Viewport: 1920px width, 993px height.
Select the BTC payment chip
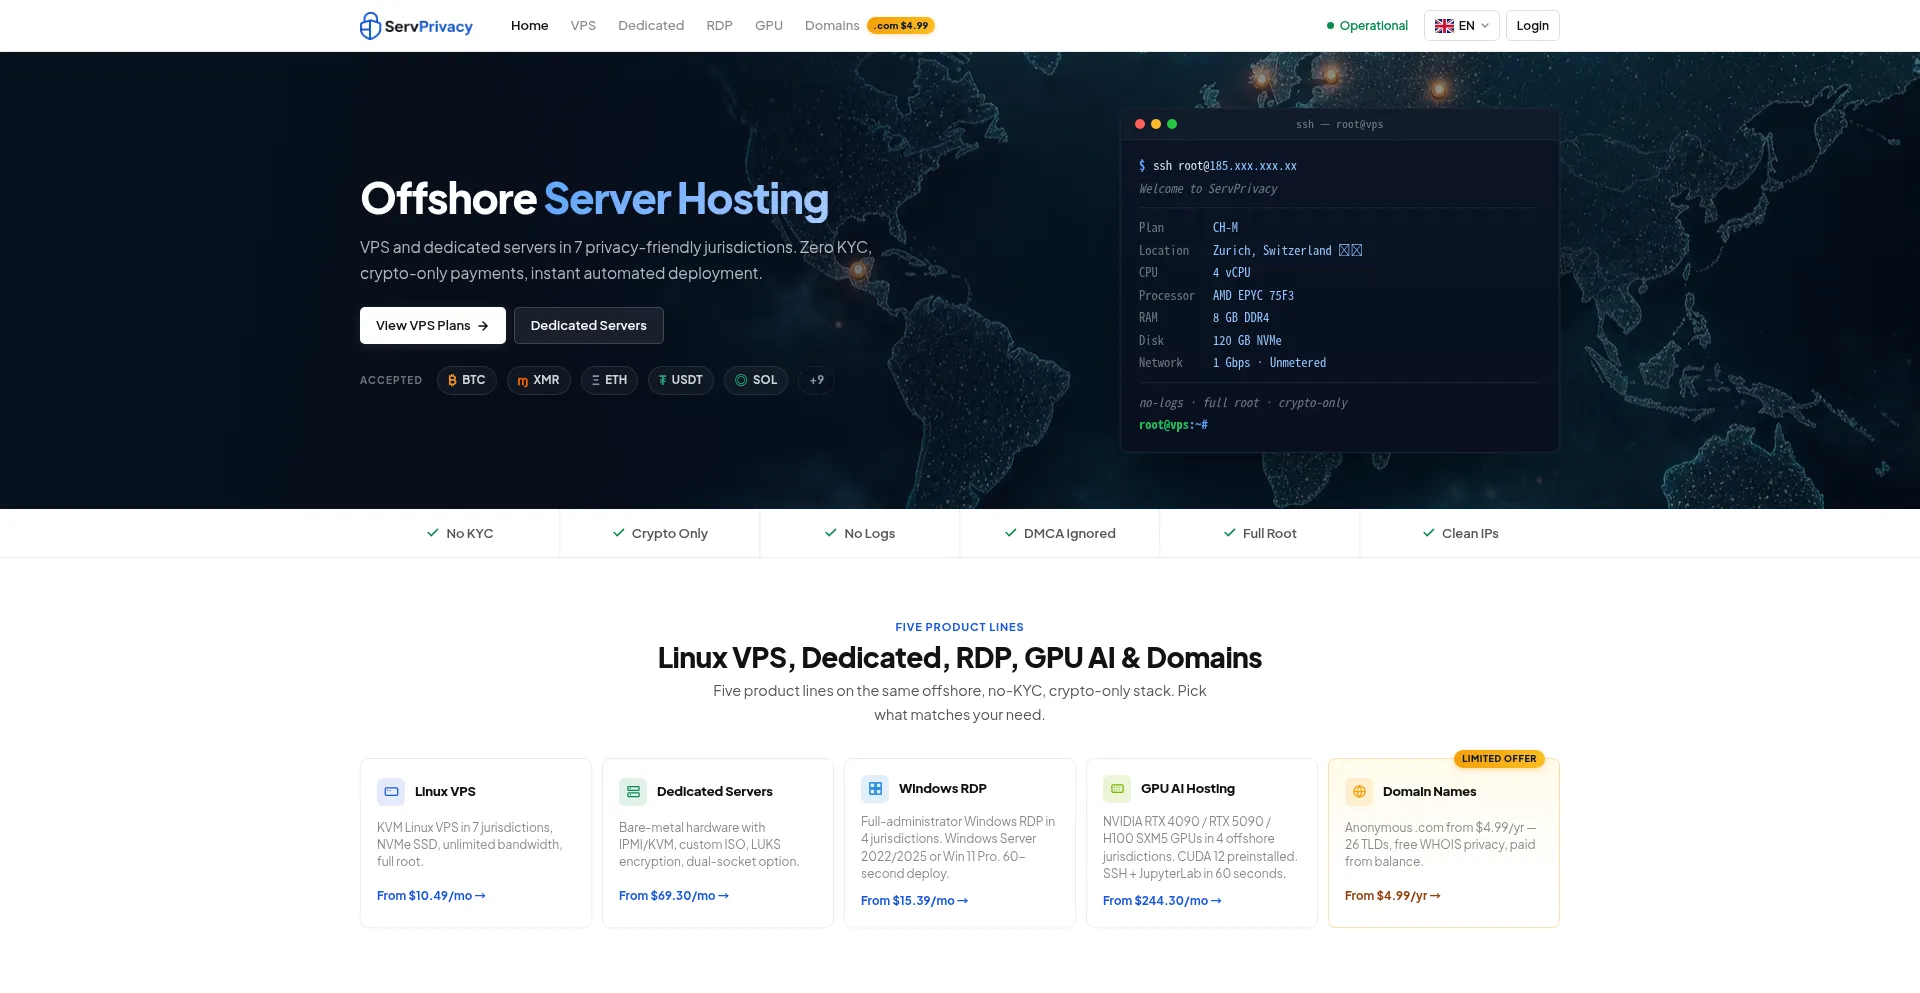click(467, 380)
